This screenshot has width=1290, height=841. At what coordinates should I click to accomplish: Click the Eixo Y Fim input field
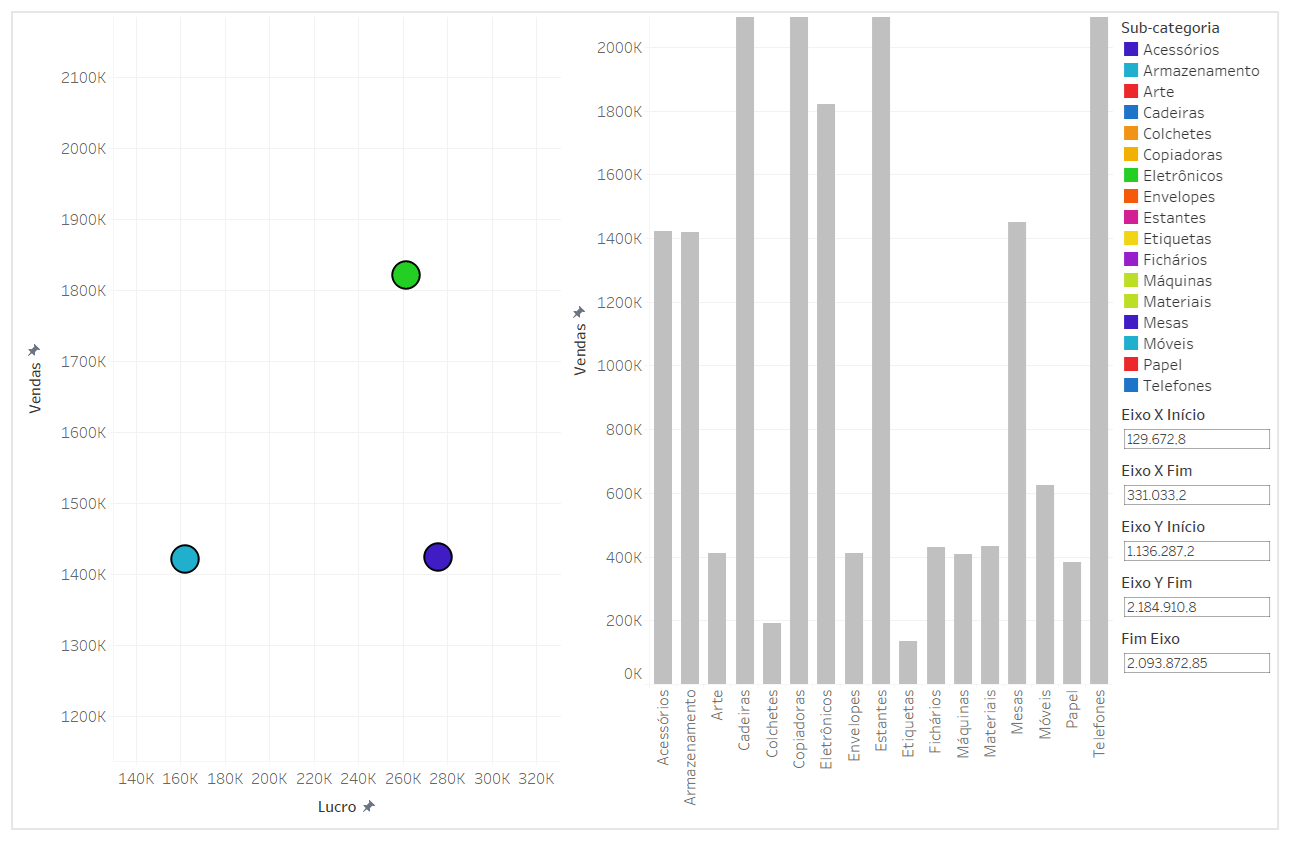(x=1197, y=607)
